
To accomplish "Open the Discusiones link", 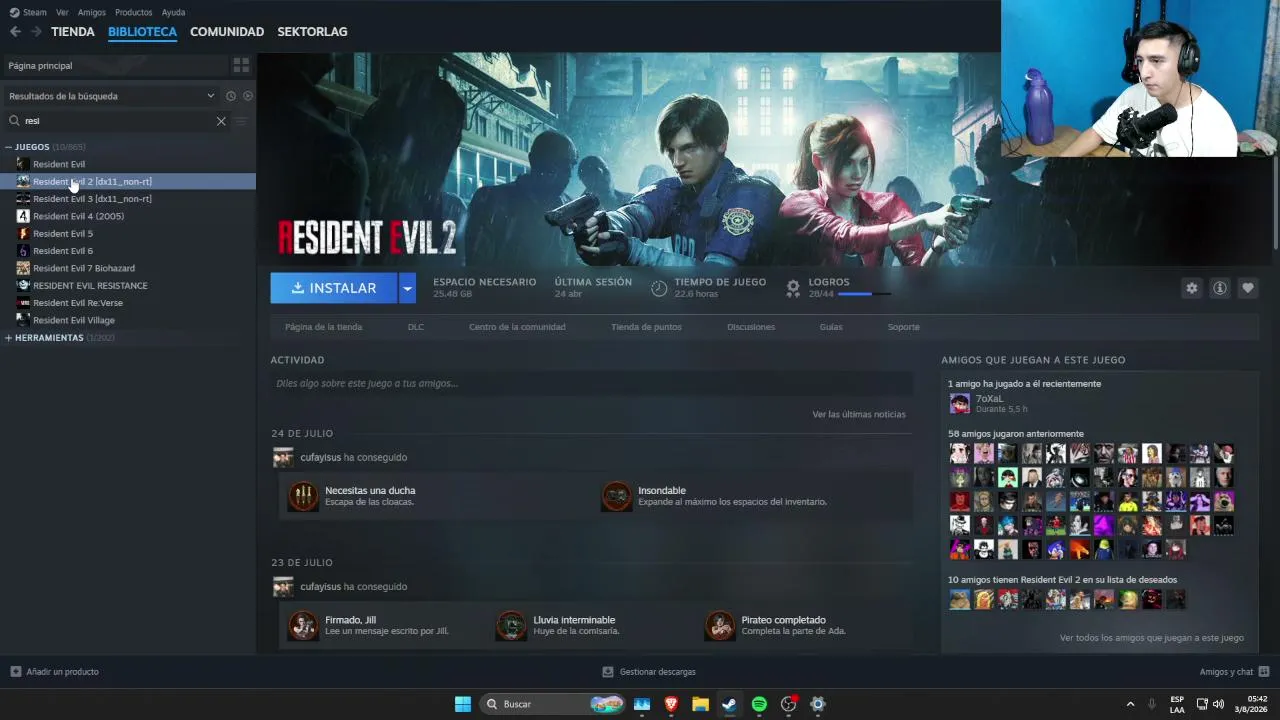I will pyautogui.click(x=751, y=327).
